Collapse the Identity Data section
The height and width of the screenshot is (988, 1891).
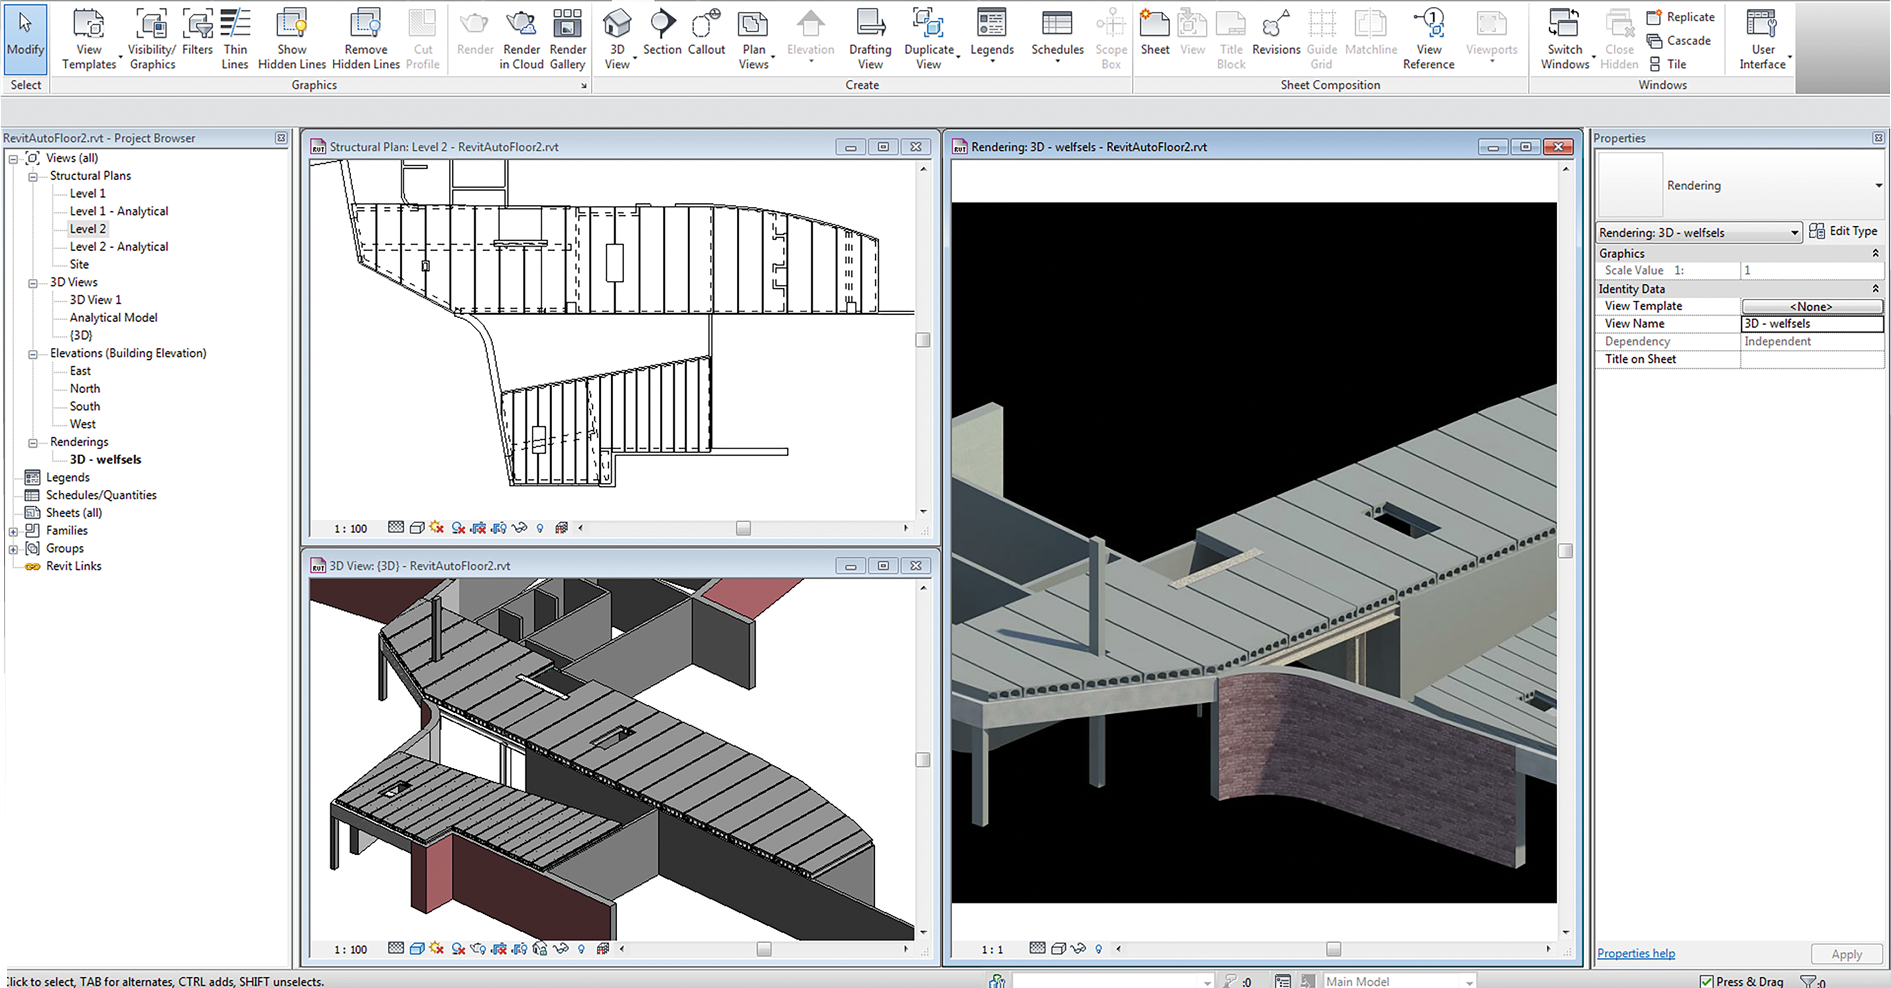[1875, 289]
